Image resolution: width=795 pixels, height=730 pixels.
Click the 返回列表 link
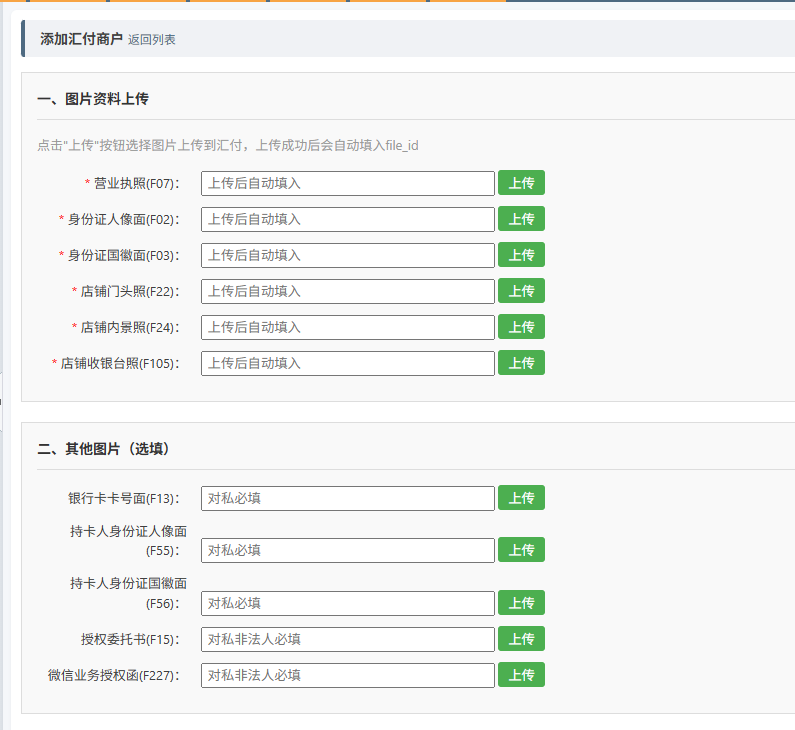151,40
